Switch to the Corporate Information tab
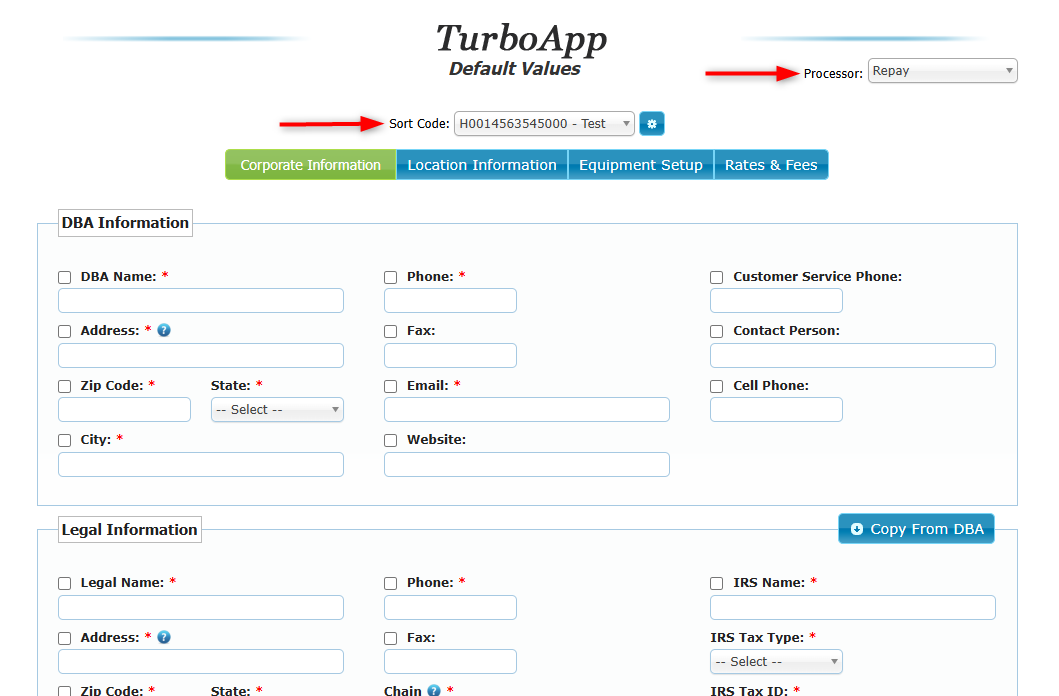1059x696 pixels. point(311,165)
